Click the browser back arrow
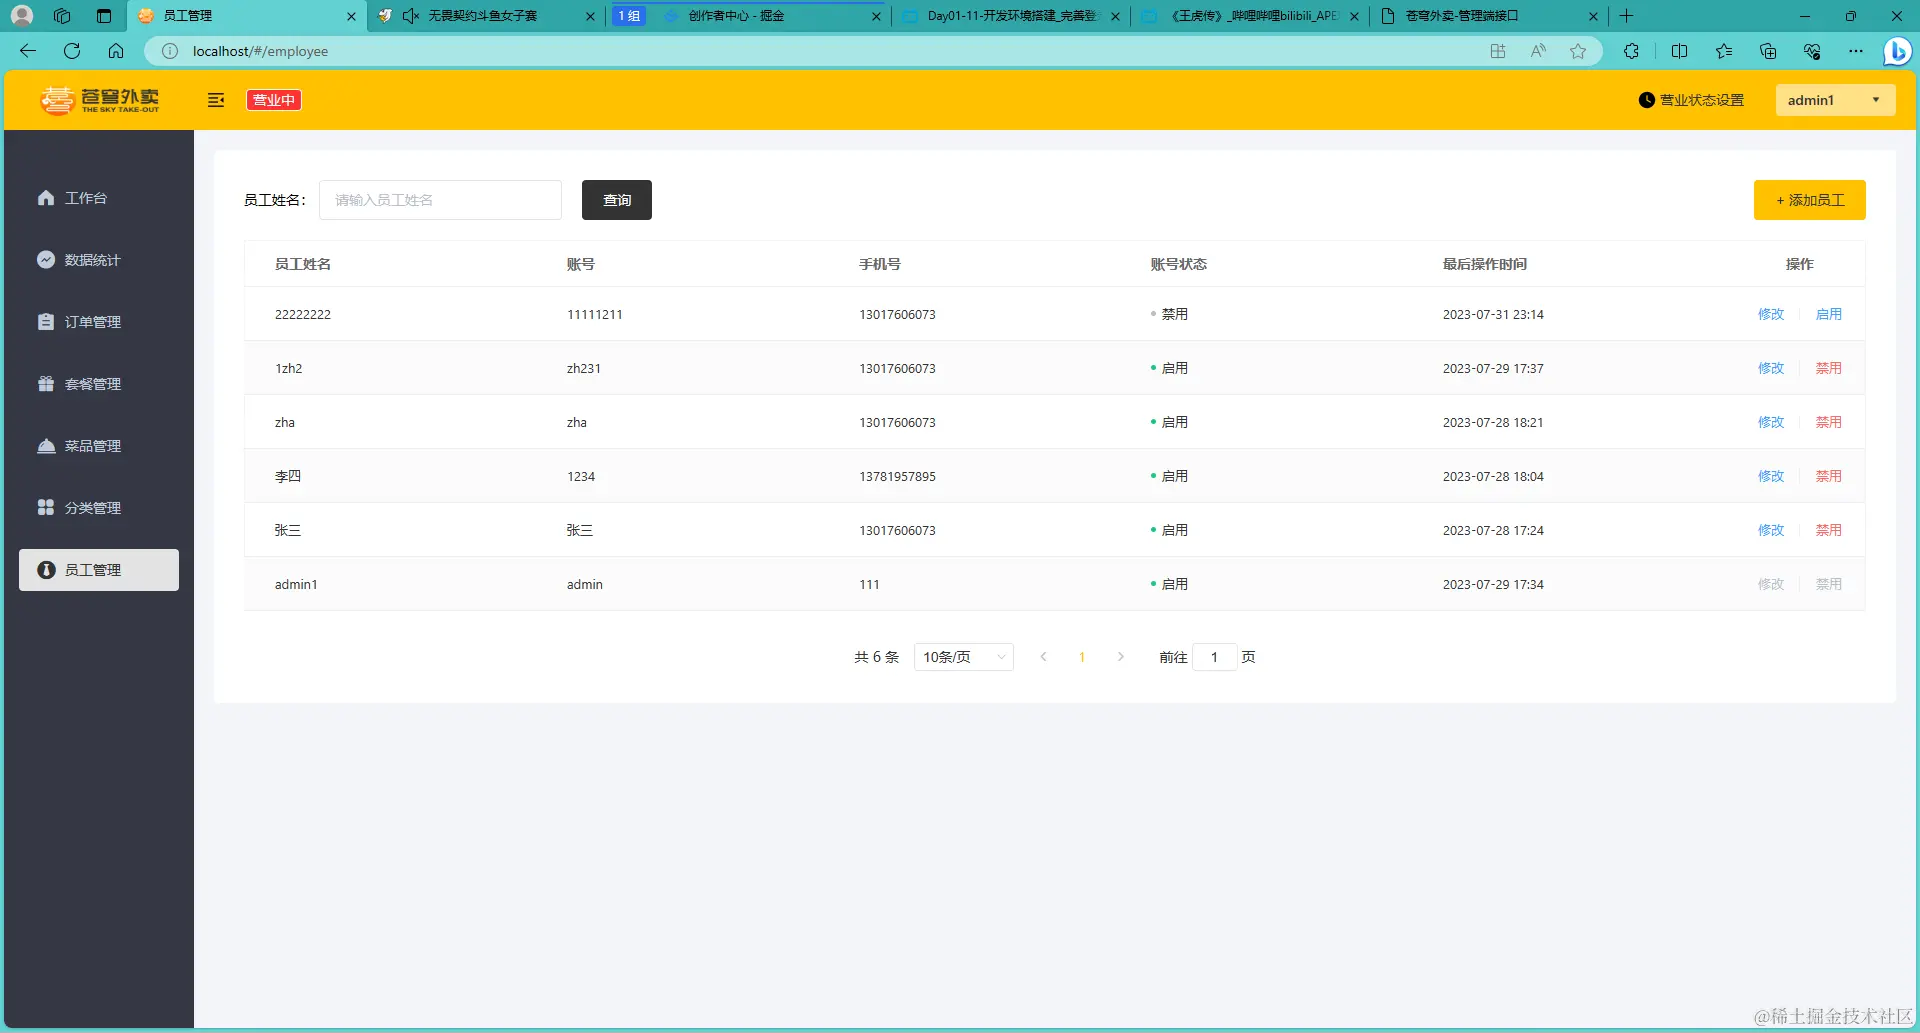This screenshot has width=1920, height=1033. (28, 51)
